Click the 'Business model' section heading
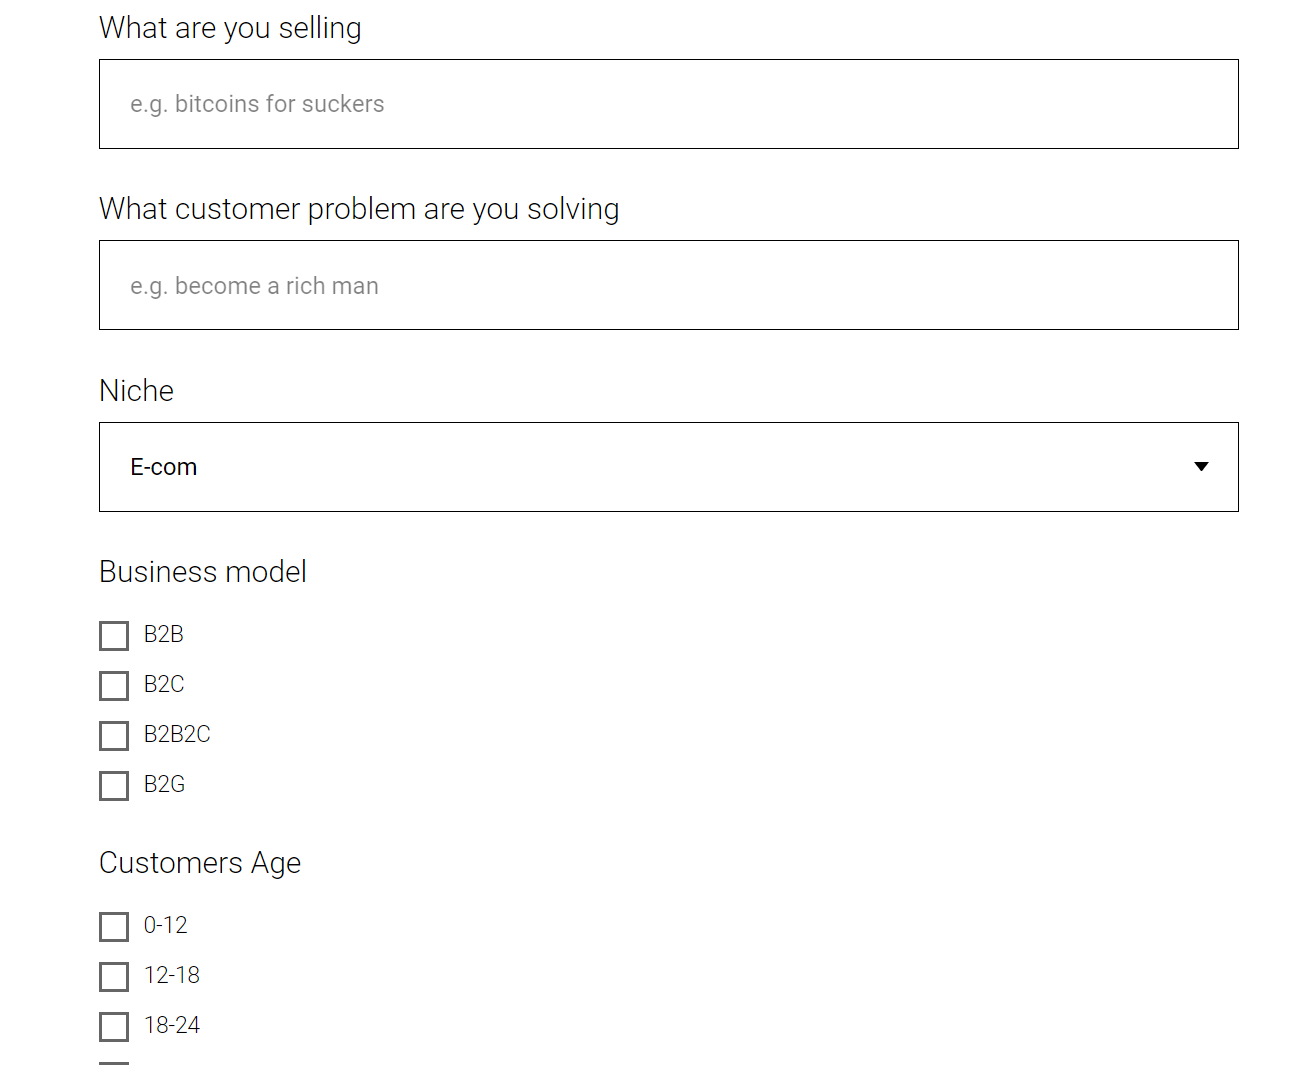1312x1065 pixels. [x=203, y=572]
